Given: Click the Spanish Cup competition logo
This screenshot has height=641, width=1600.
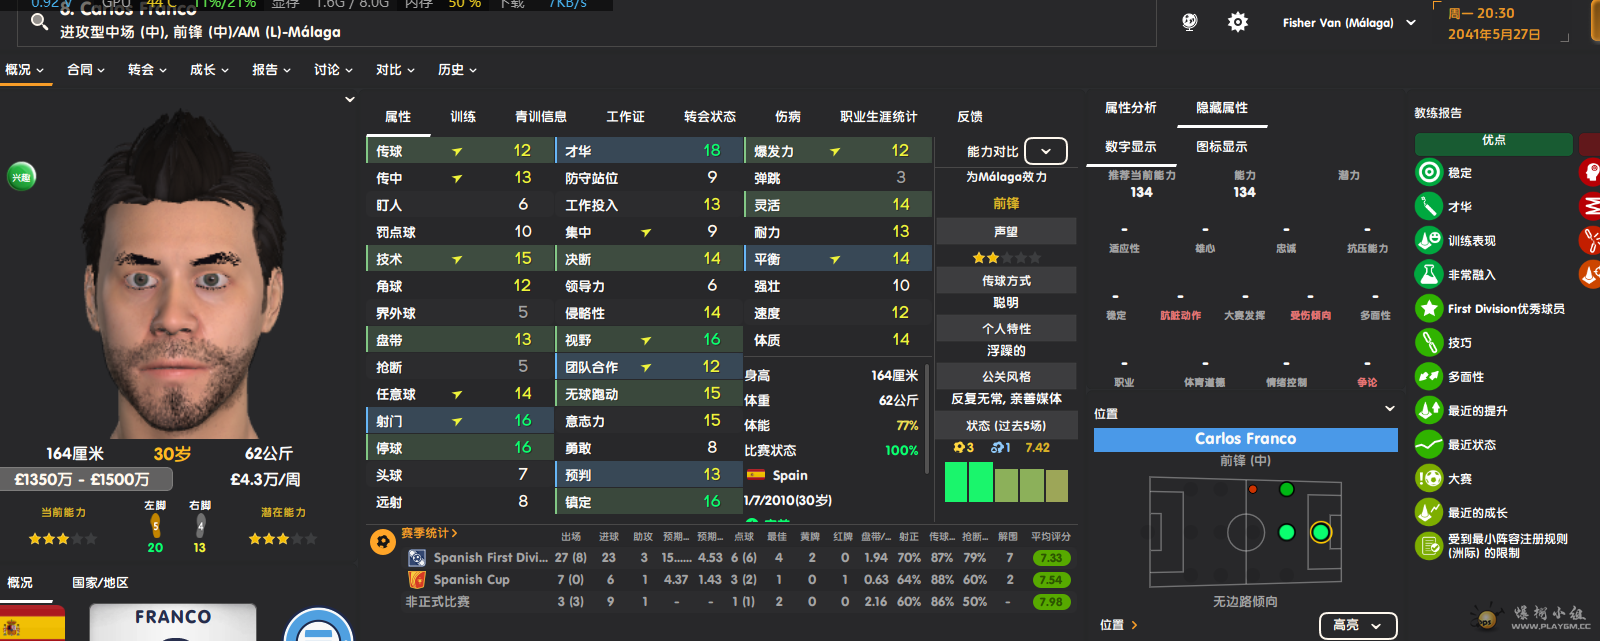Looking at the screenshot, I should (x=417, y=580).
